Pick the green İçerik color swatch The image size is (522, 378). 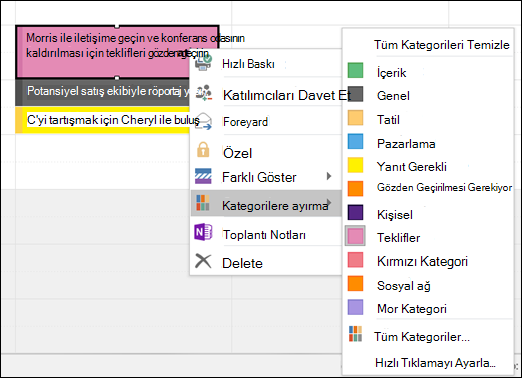[355, 70]
